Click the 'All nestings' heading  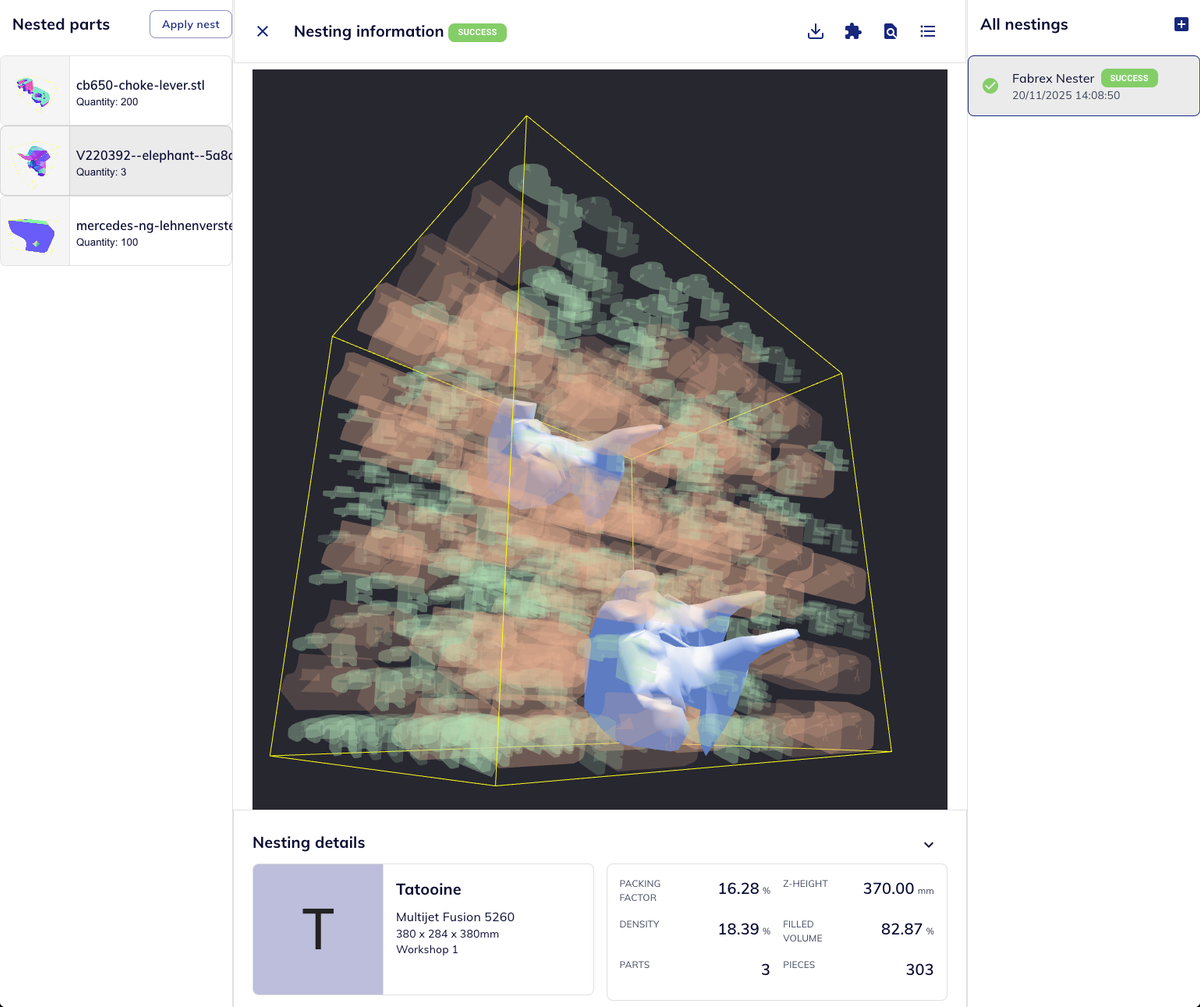pos(1024,24)
